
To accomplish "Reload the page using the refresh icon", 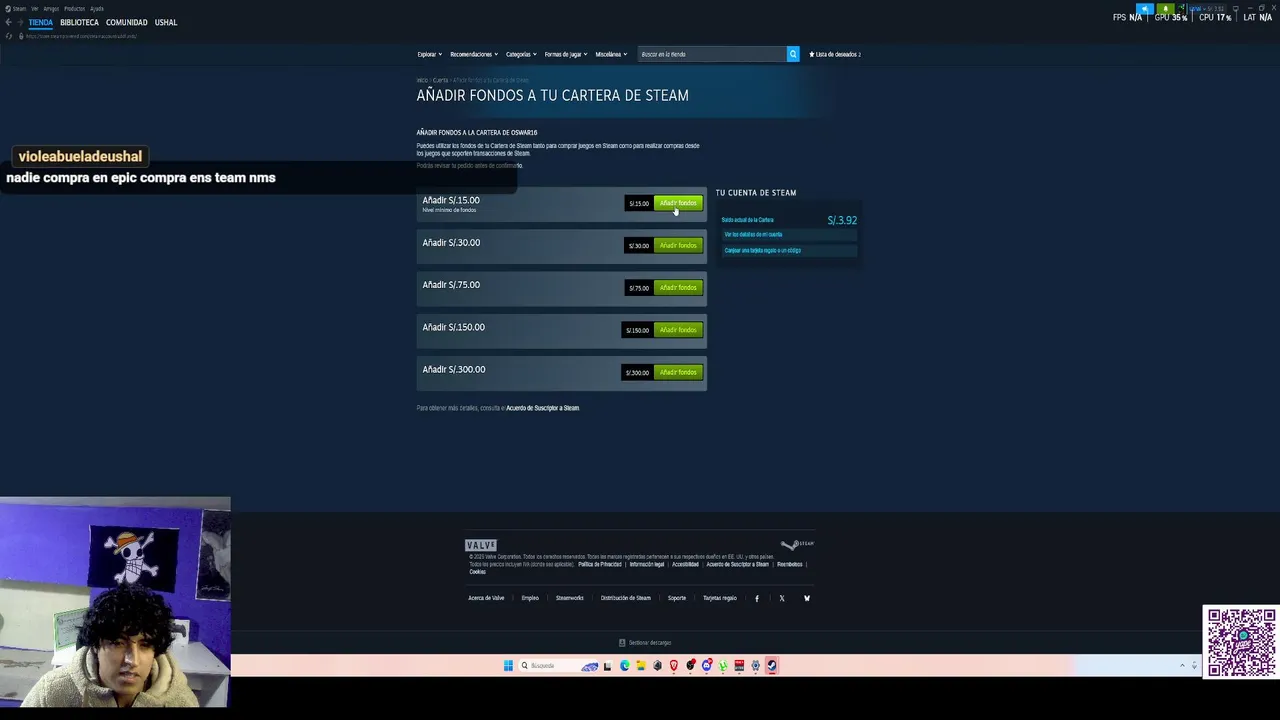I will (x=8, y=36).
